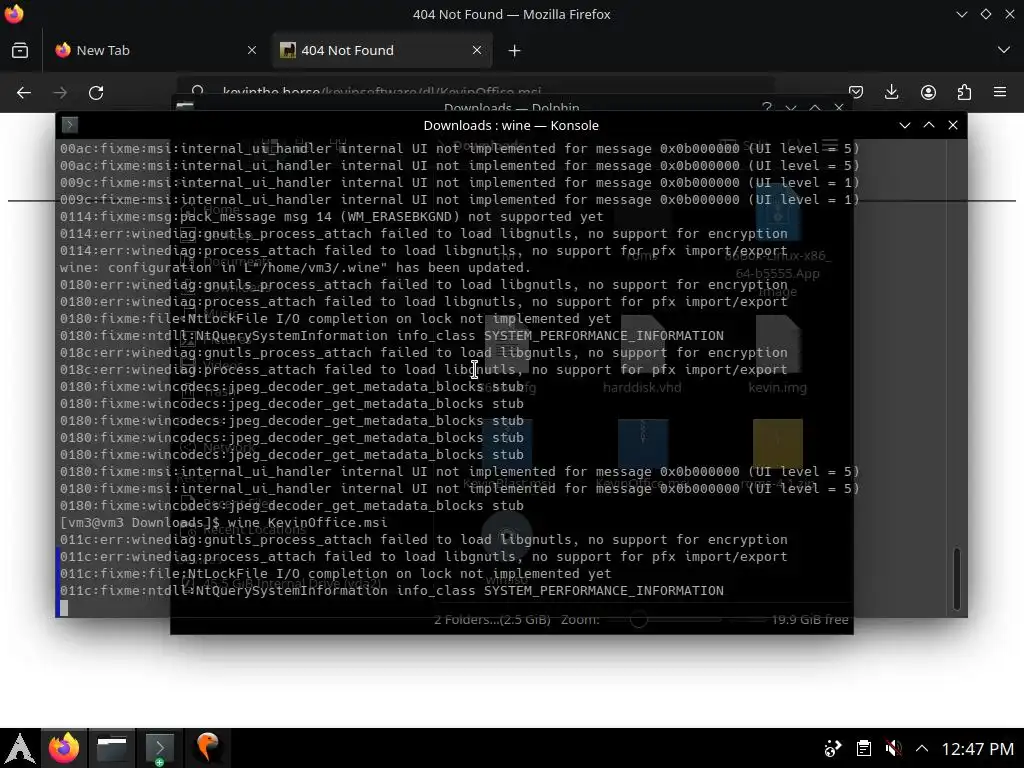1024x768 pixels.
Task: Click the Konsole terminal icon in its titlebar
Action: point(70,125)
